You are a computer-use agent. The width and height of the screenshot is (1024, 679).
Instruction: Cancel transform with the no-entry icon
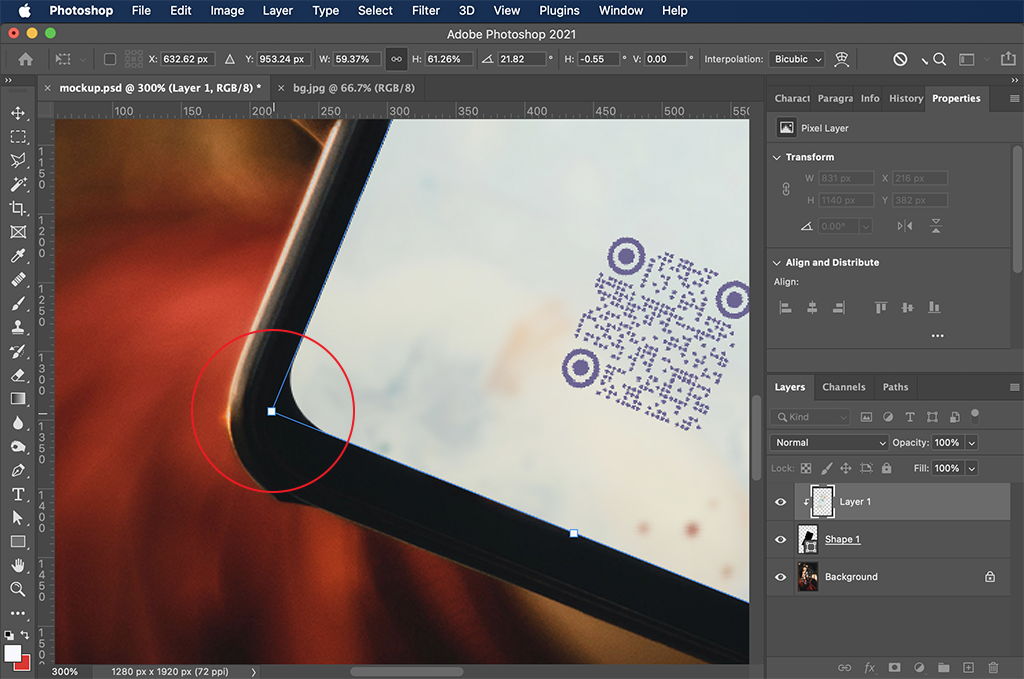pos(900,59)
